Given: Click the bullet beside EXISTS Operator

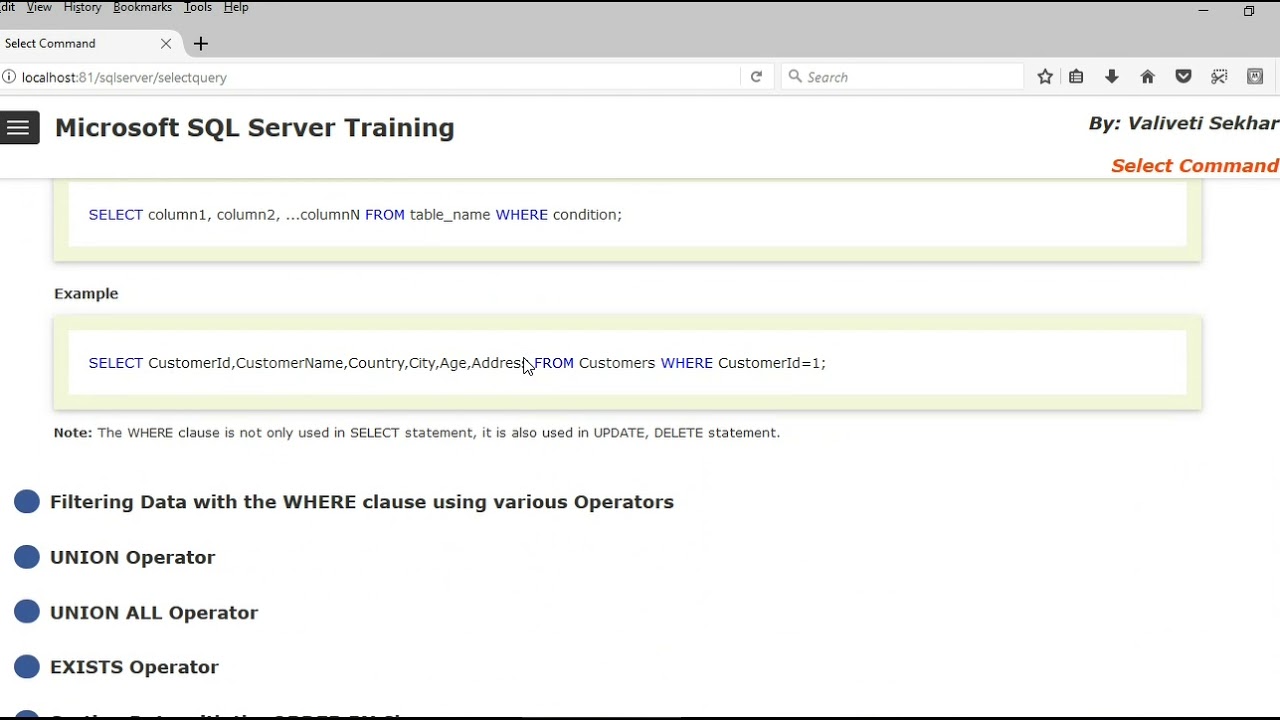Looking at the screenshot, I should 27,667.
